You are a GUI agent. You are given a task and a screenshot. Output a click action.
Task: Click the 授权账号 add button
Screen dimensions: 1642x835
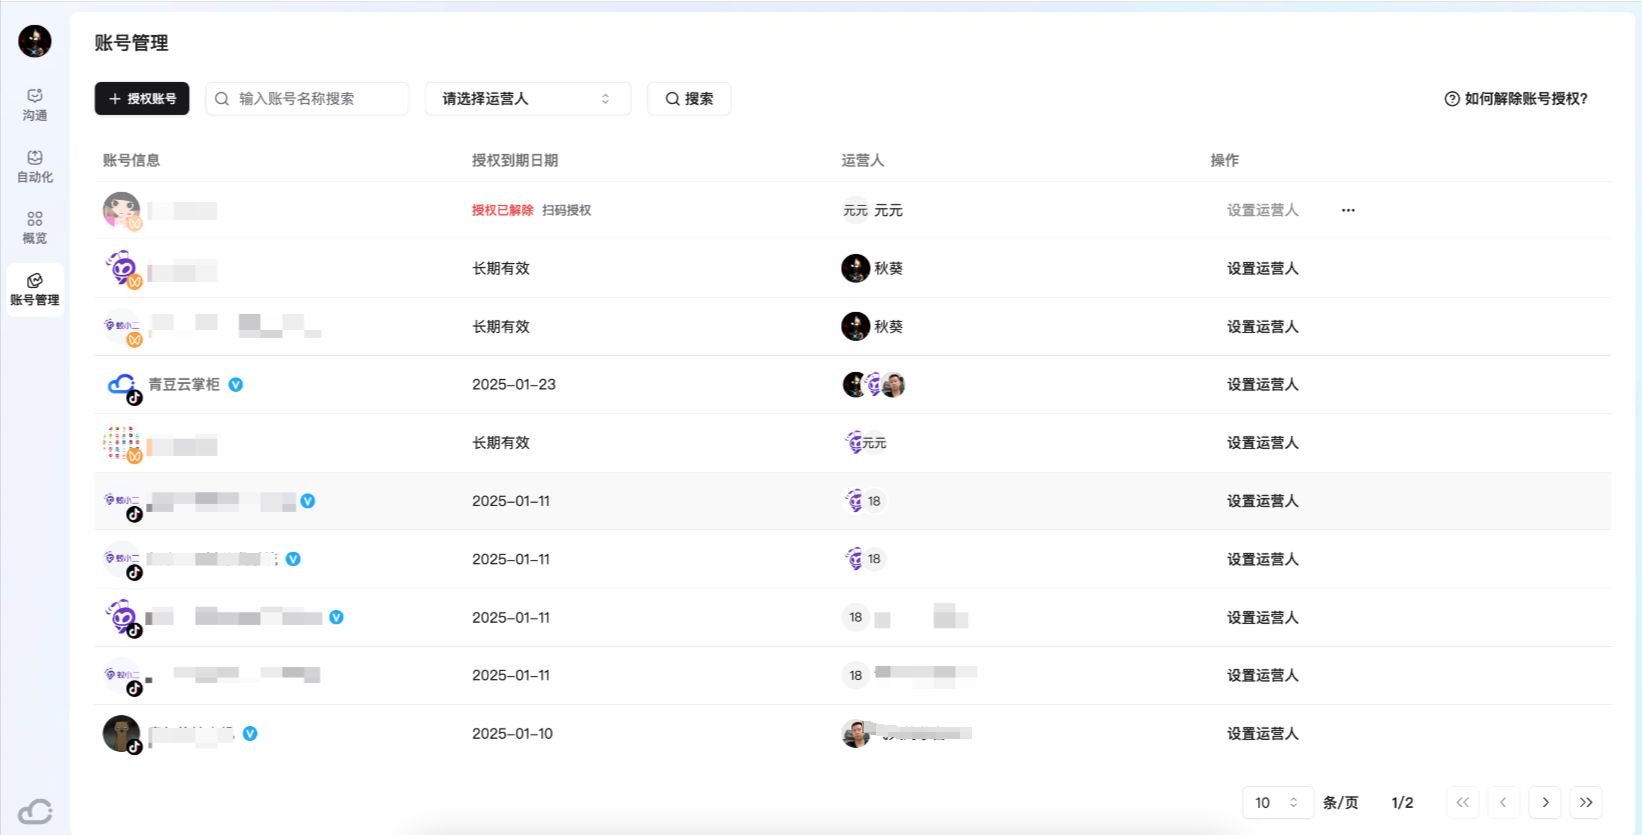(x=142, y=99)
